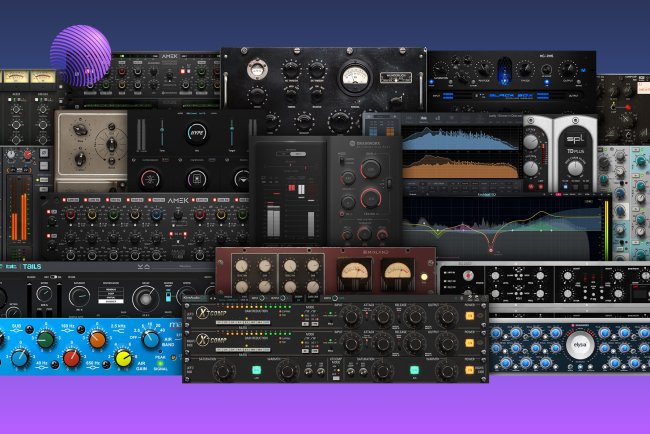Click the red knob on left channel strip

[27, 155]
